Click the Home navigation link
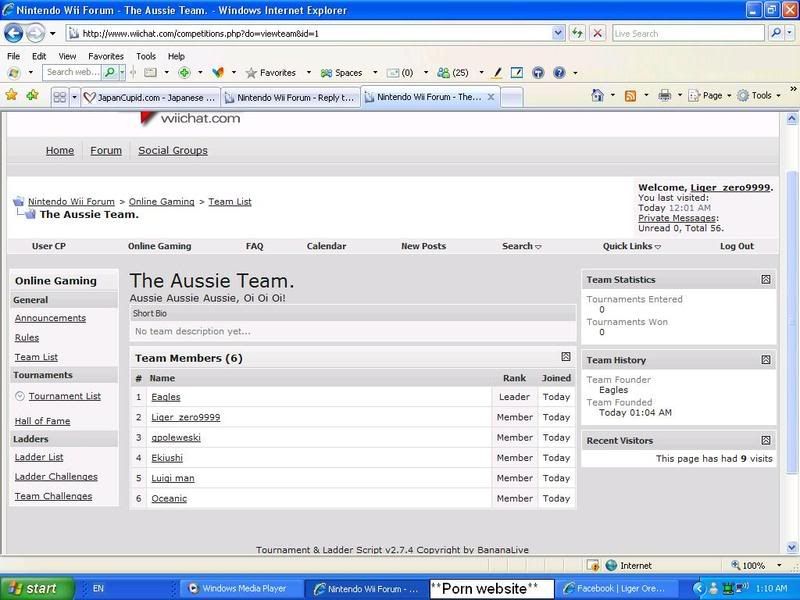 (60, 151)
